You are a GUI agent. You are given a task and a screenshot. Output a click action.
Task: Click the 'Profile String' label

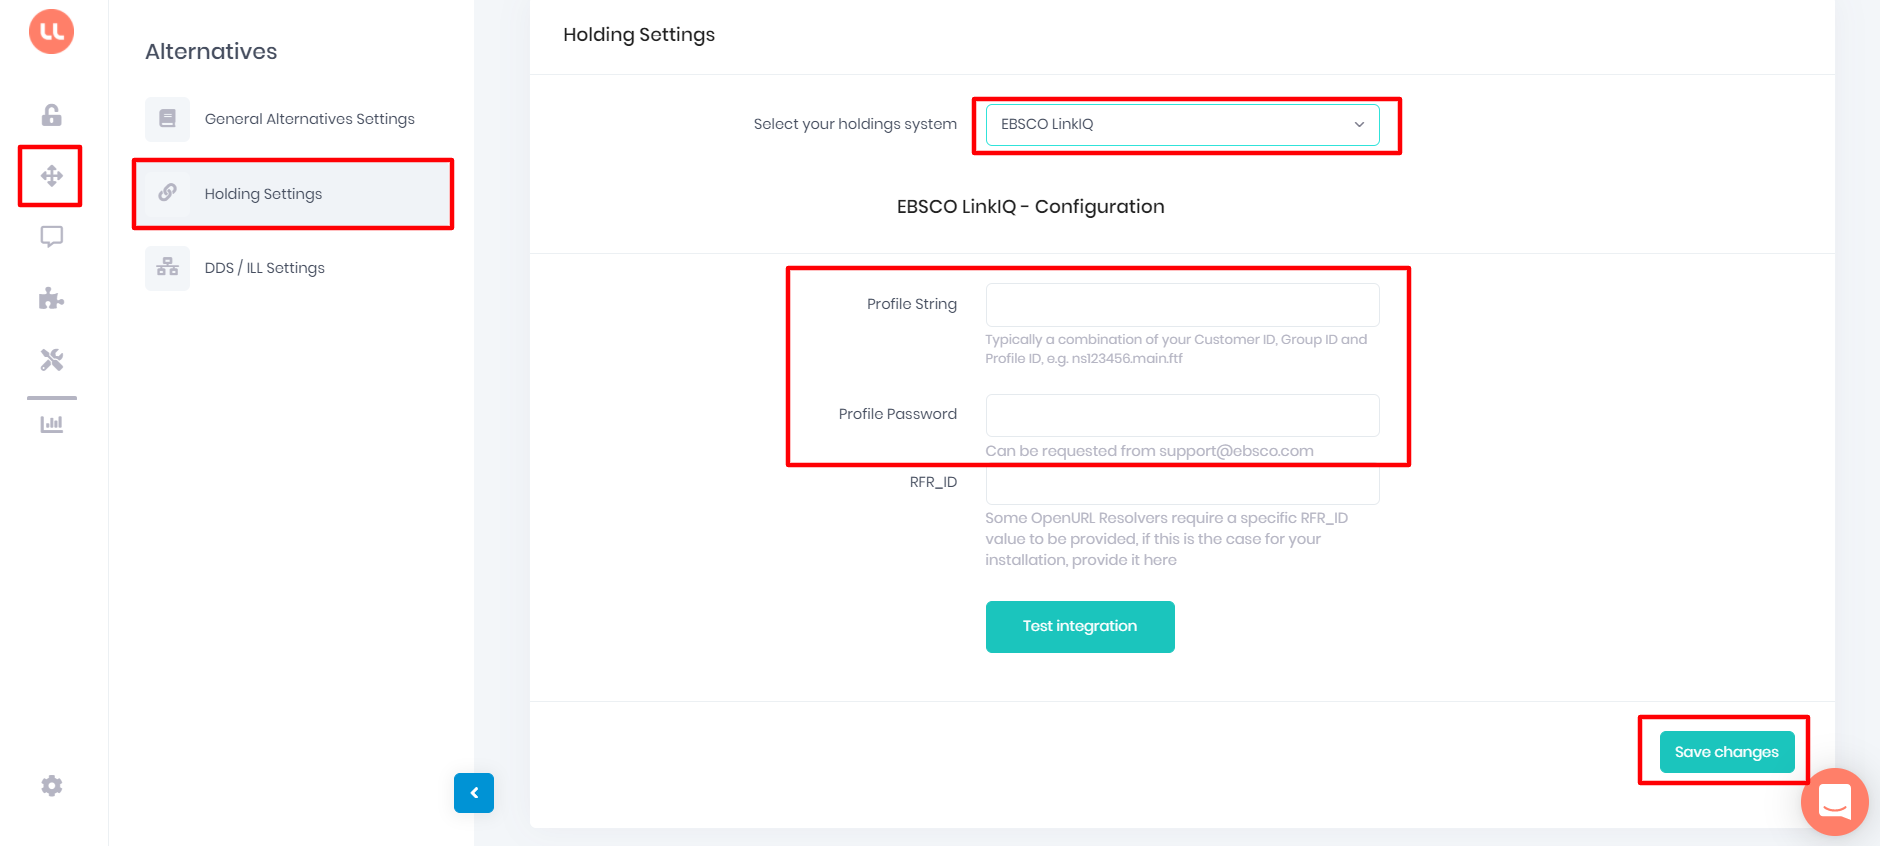912,304
